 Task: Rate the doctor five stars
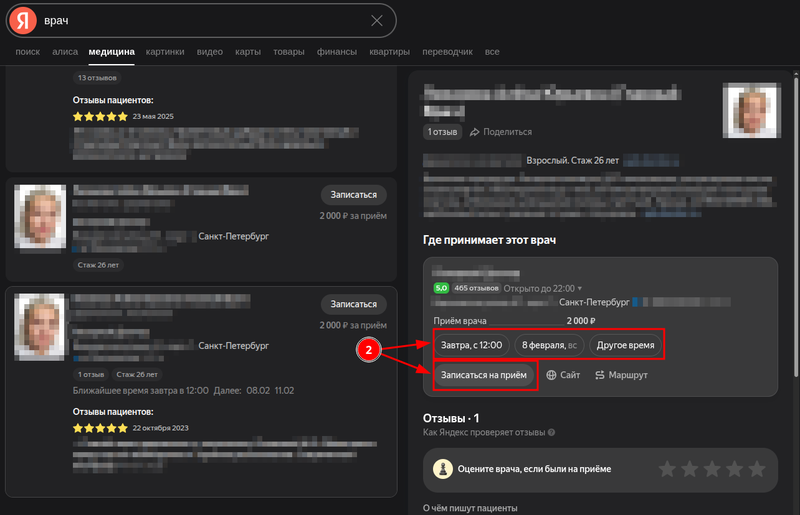[757, 468]
